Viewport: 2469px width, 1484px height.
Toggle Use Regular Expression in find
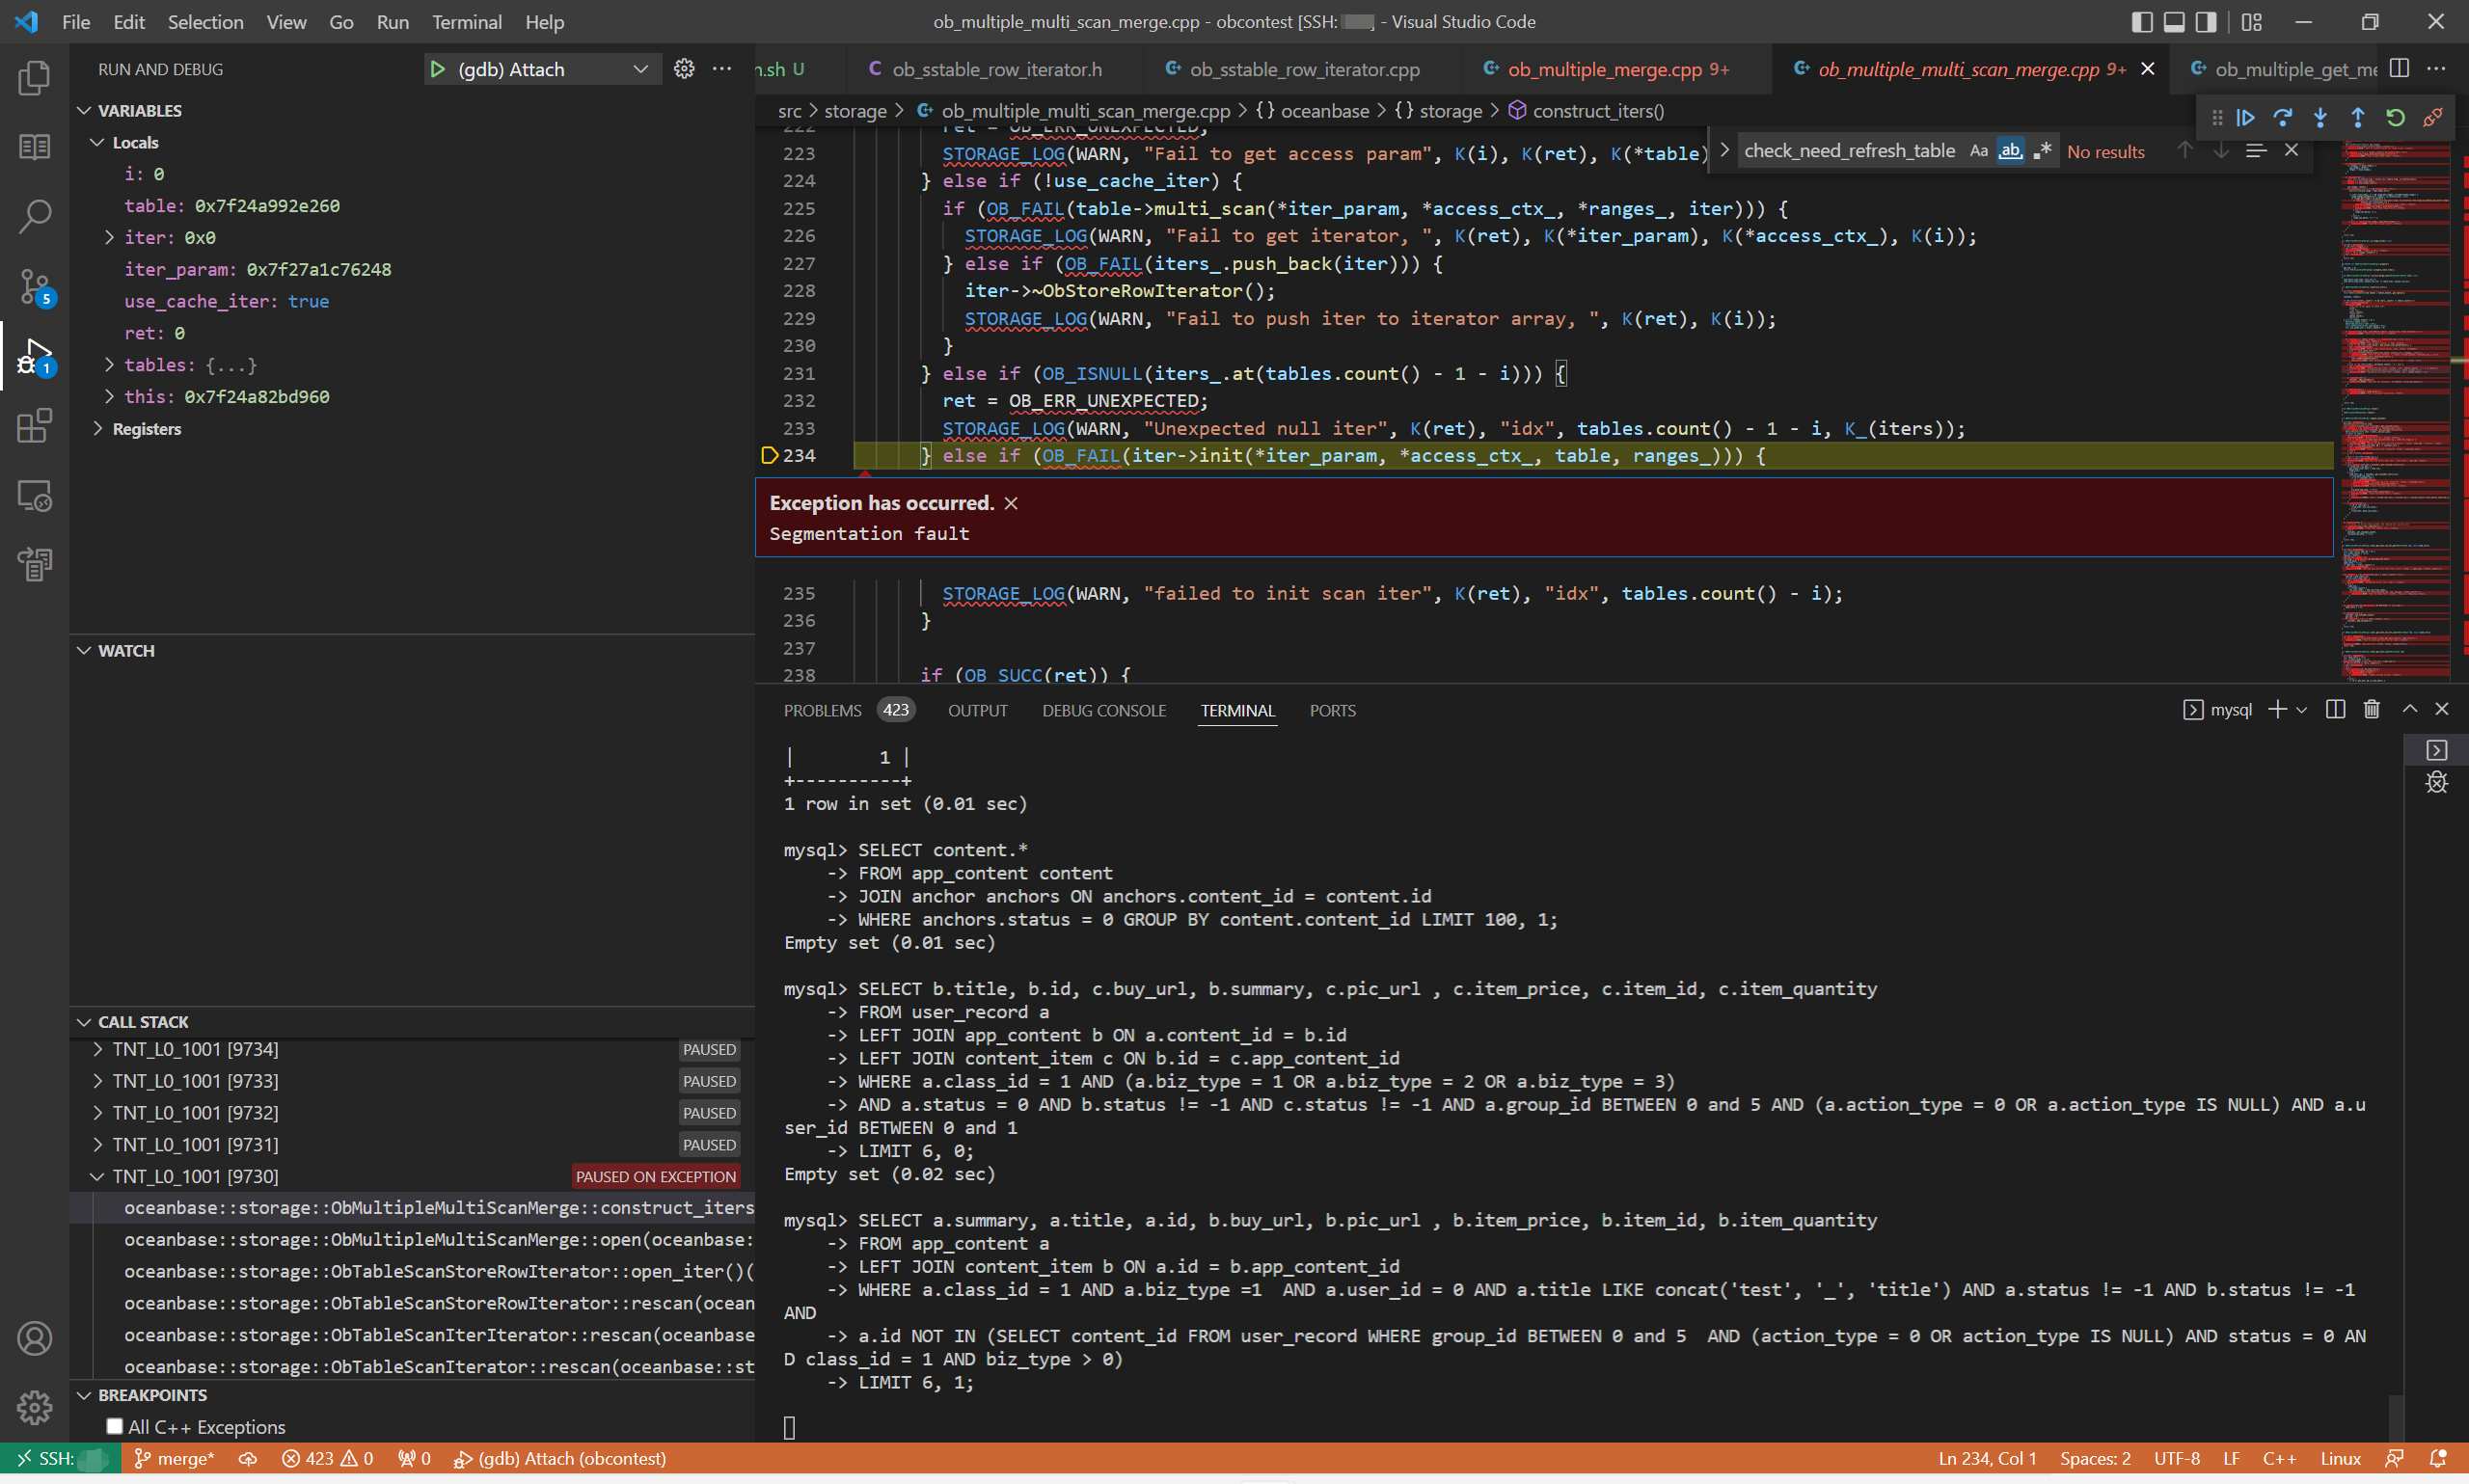[x=2041, y=151]
